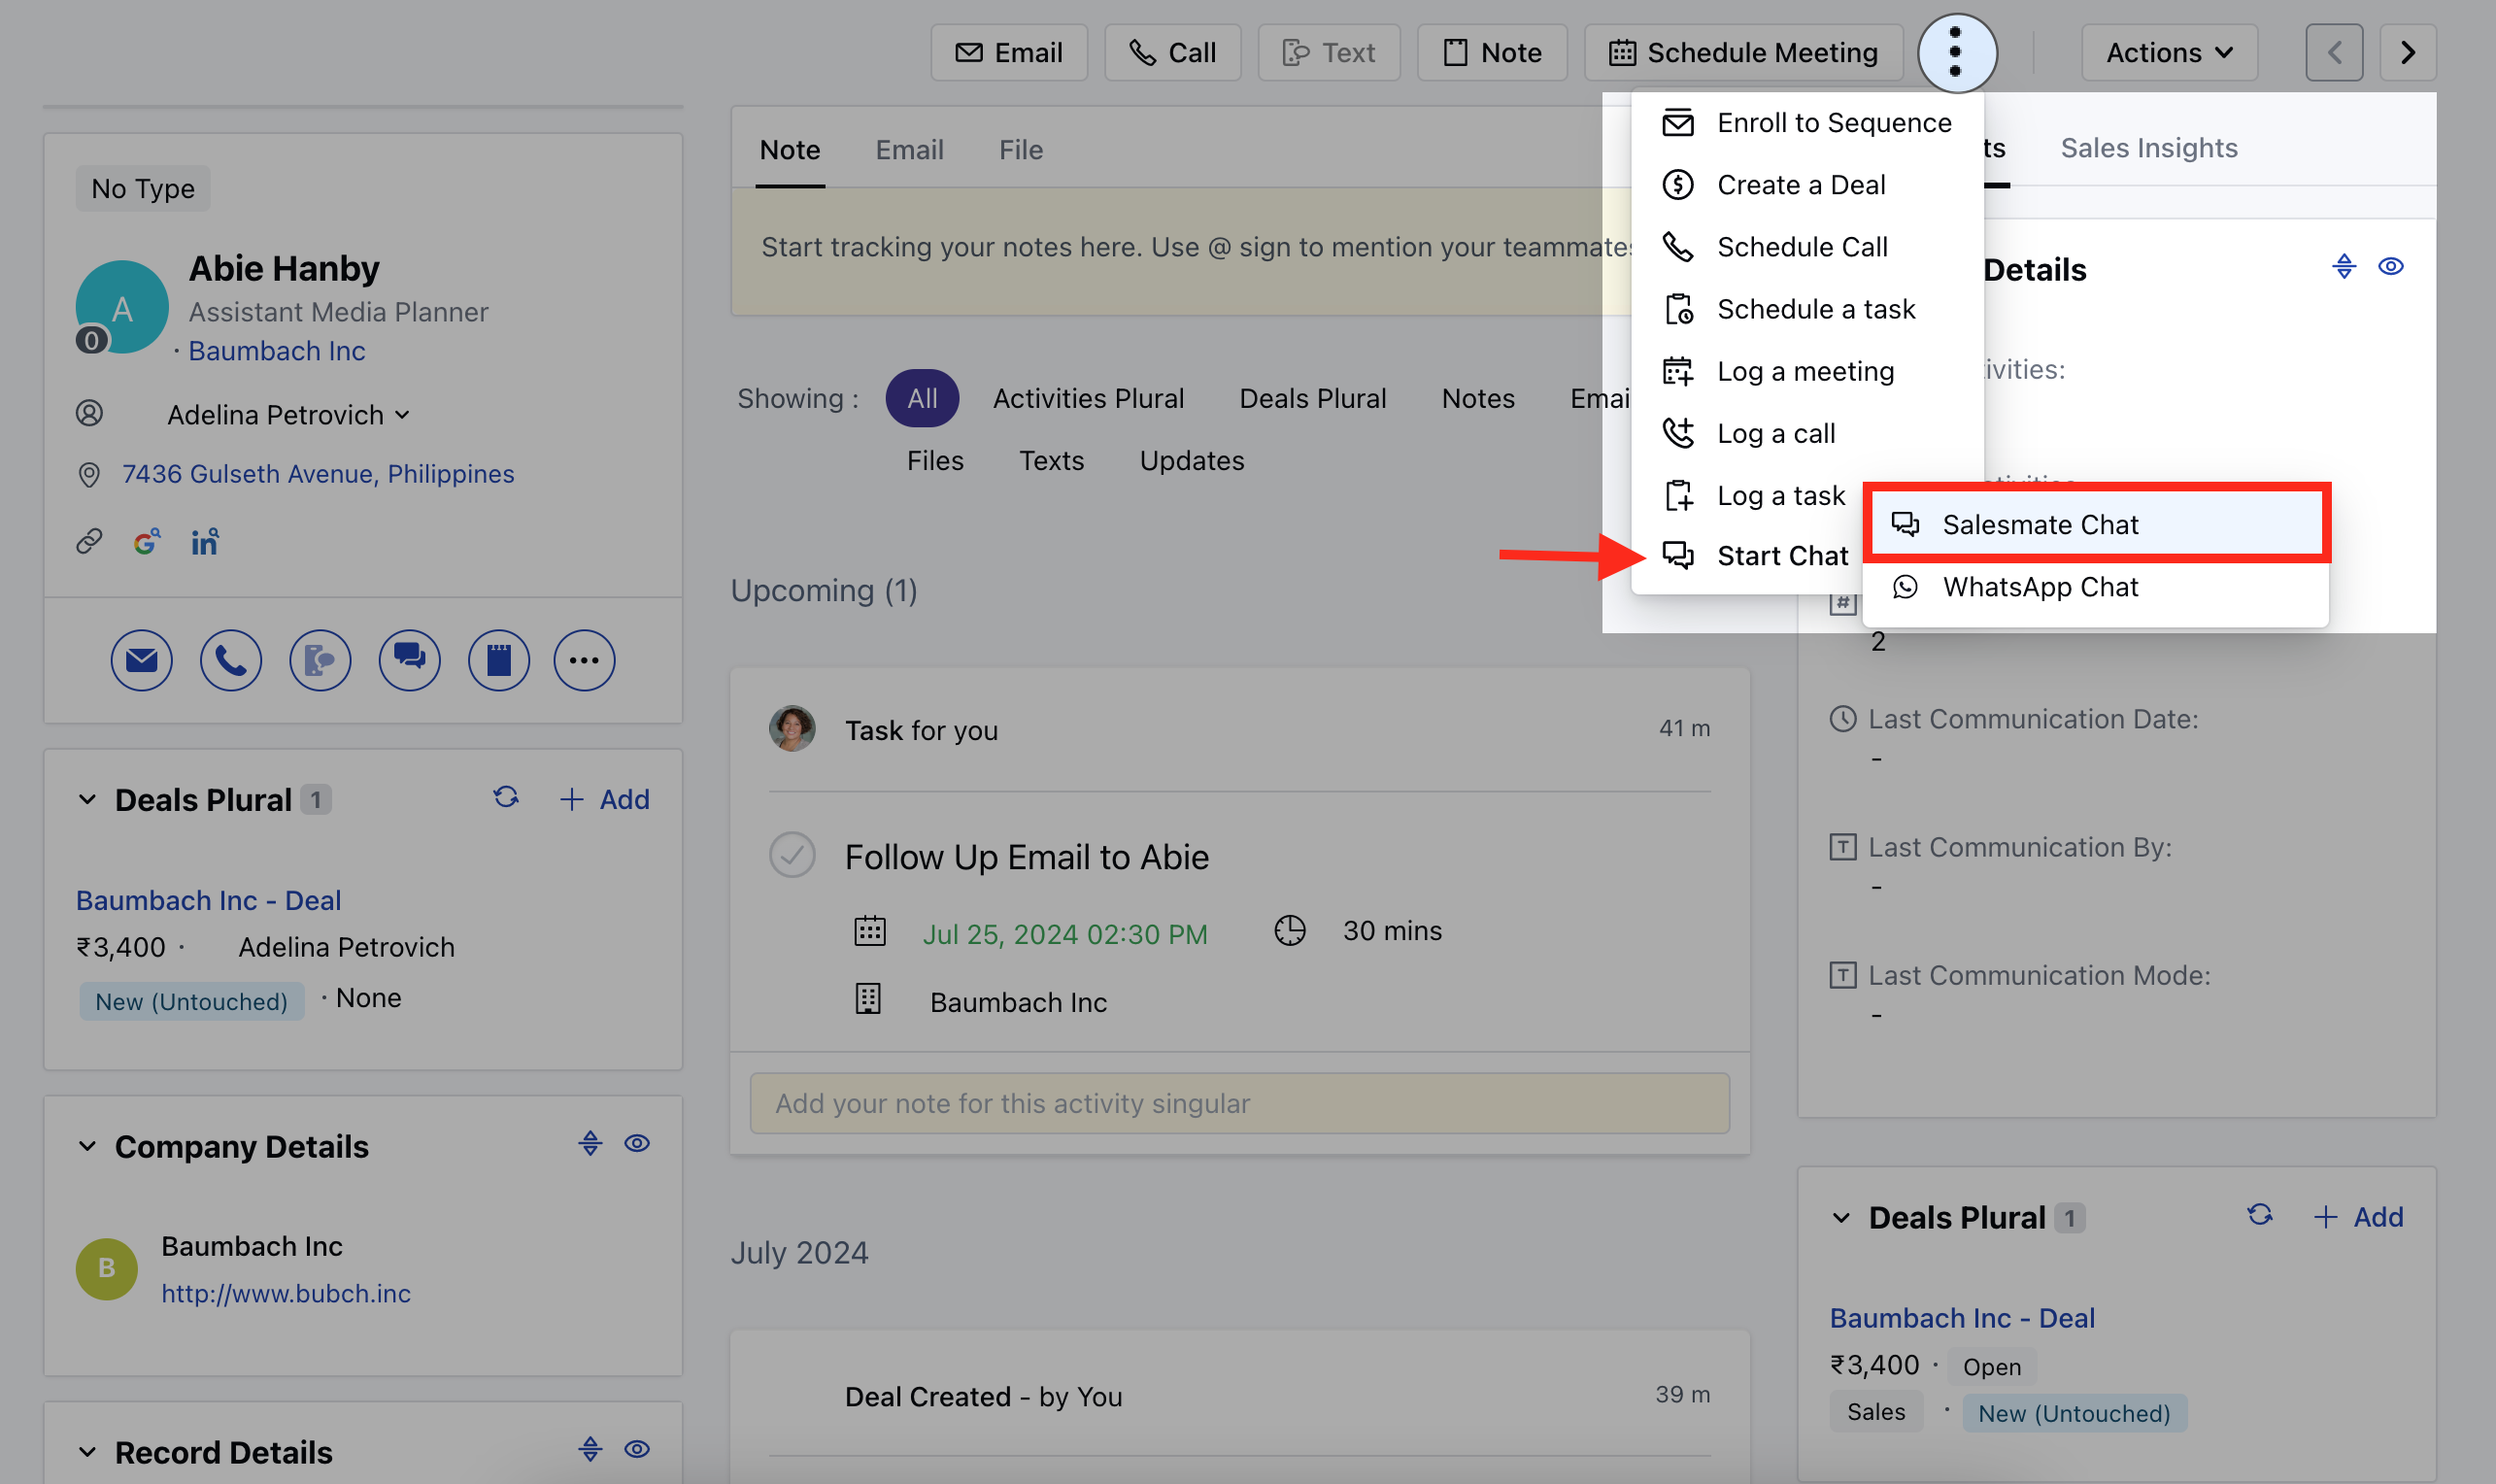Click the note input field for this activity
2496x1484 pixels.
[x=1240, y=1103]
